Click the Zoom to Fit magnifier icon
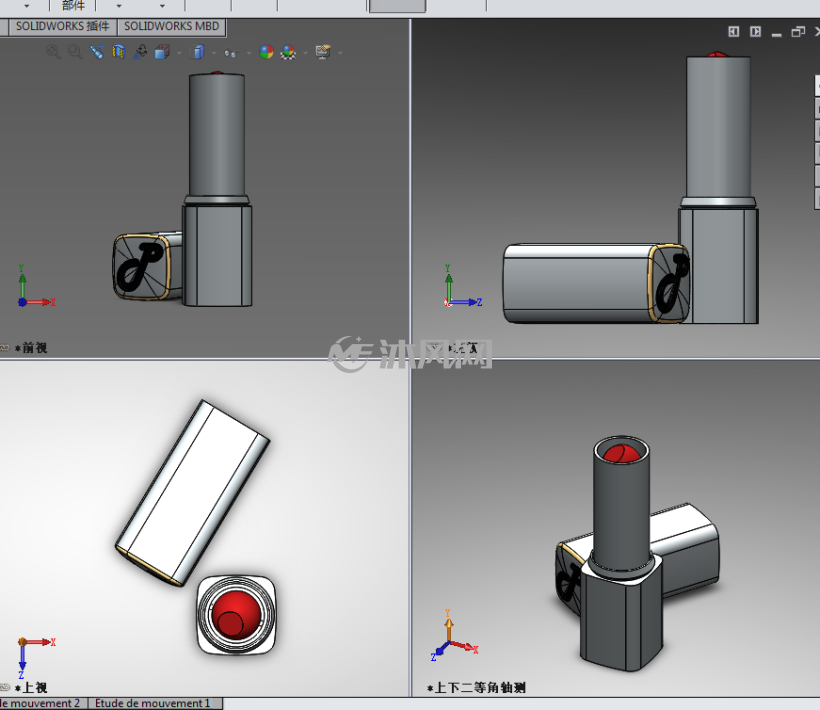 [53, 51]
